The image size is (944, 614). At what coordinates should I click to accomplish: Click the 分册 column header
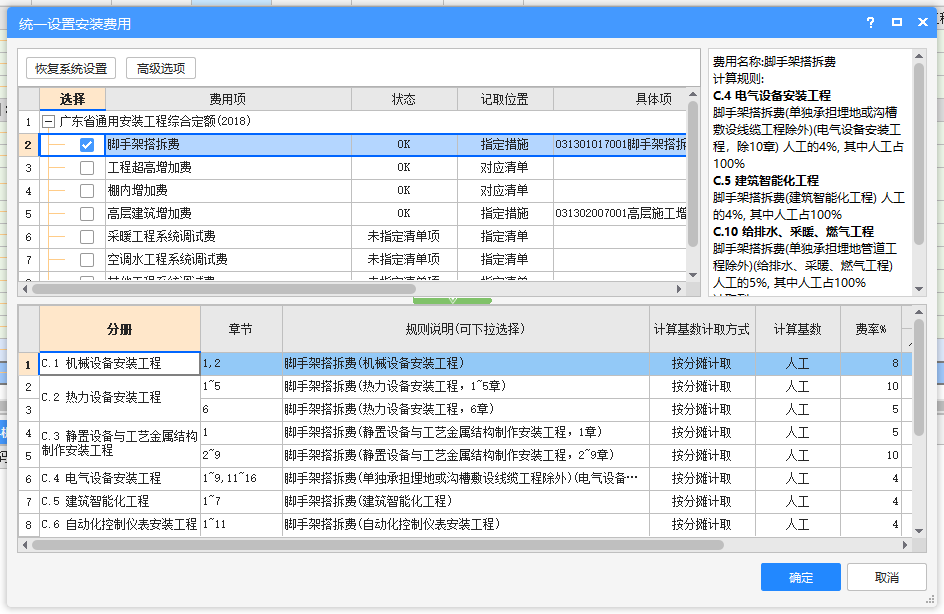click(120, 329)
